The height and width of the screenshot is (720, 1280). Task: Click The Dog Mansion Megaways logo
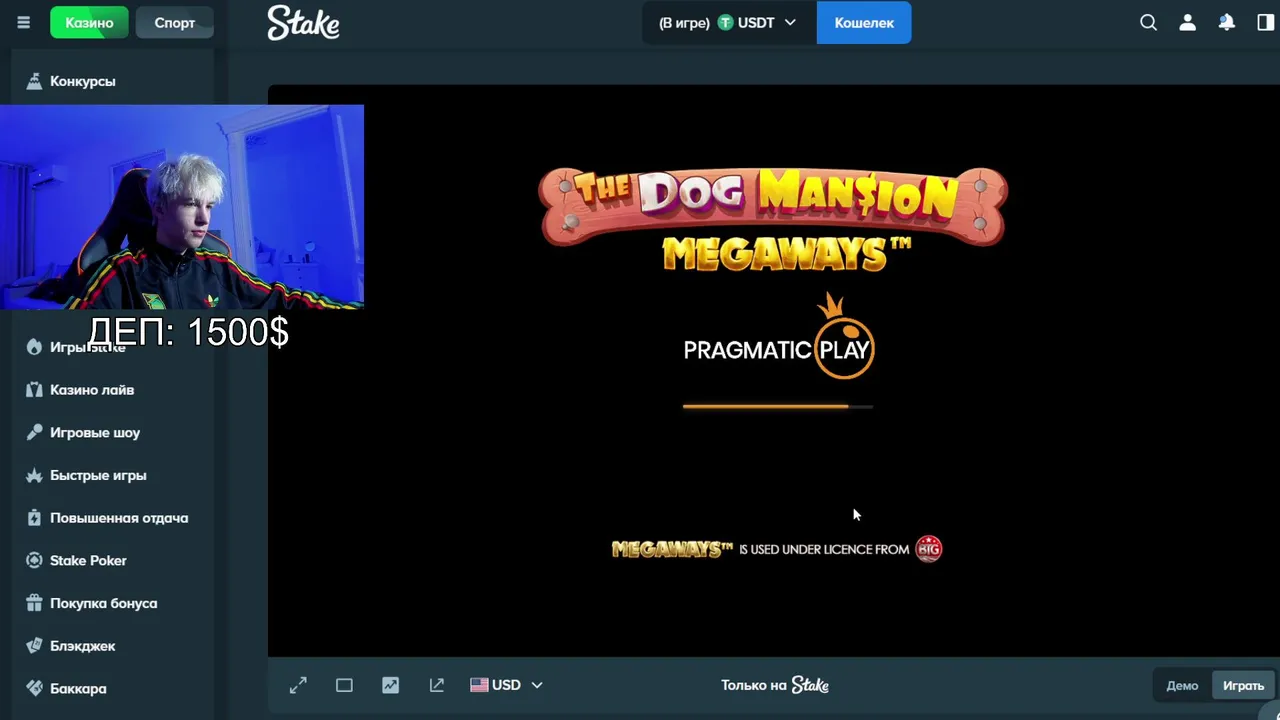[x=773, y=218]
